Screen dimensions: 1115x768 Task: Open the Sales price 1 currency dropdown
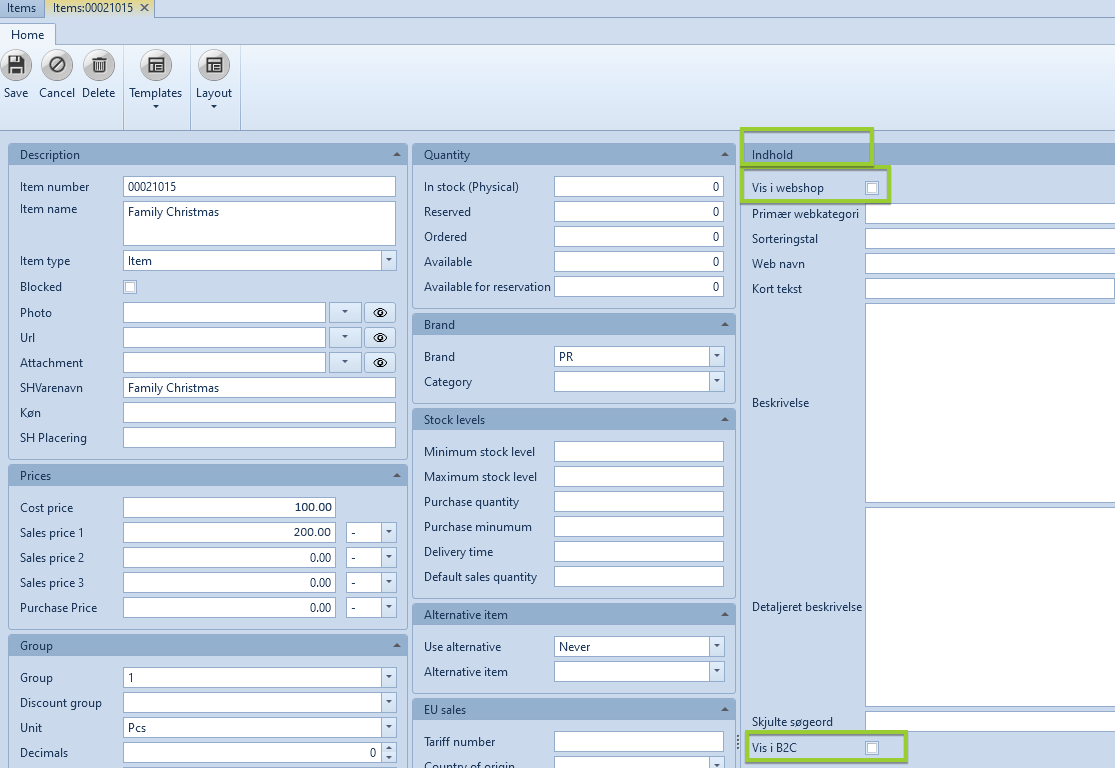pos(389,533)
